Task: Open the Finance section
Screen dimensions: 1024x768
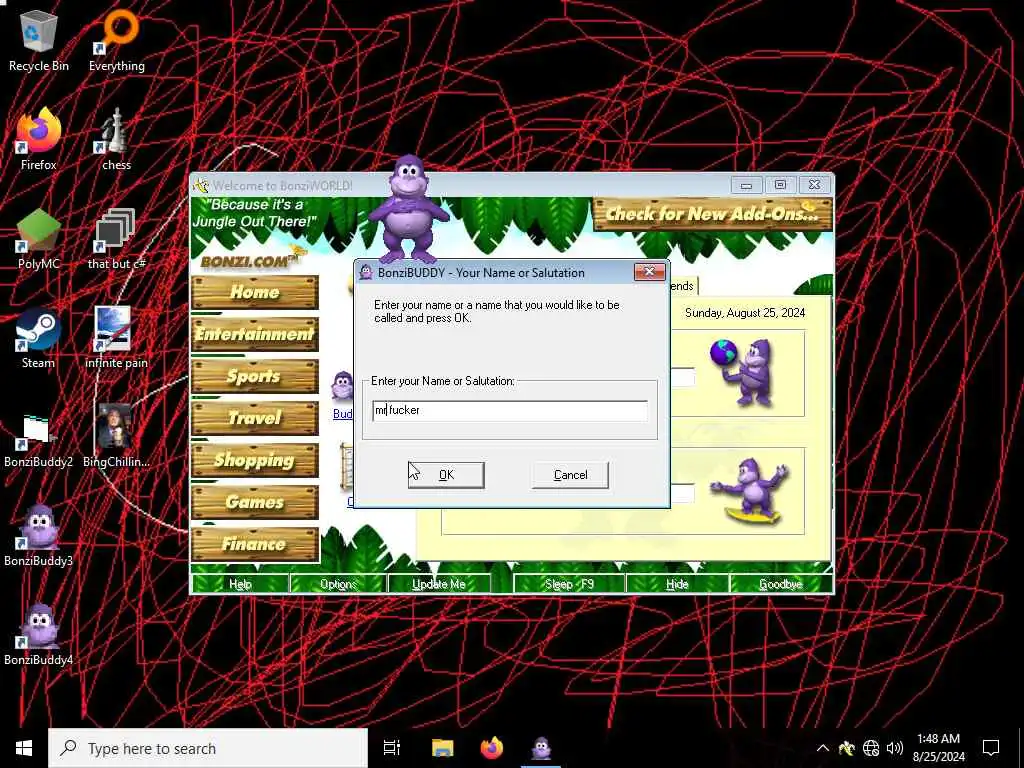Action: (x=255, y=543)
